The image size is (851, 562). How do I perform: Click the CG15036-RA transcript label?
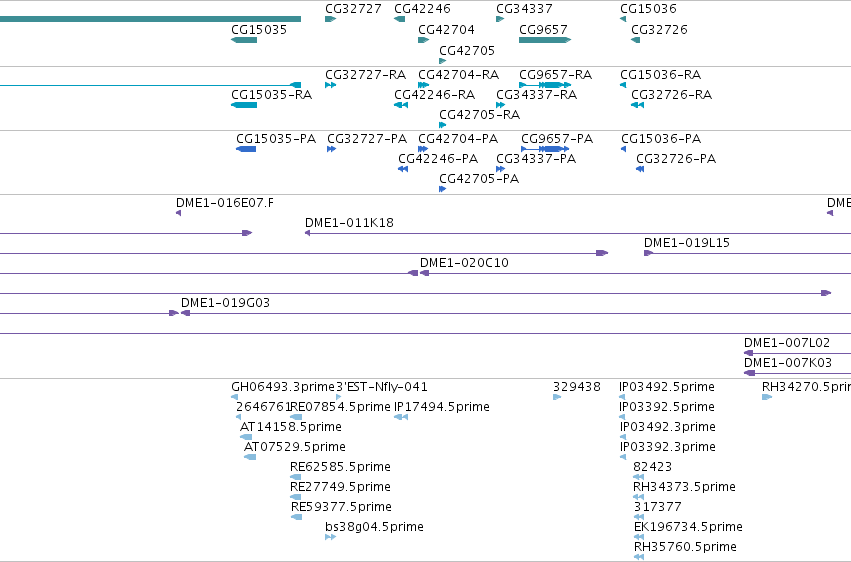661,75
